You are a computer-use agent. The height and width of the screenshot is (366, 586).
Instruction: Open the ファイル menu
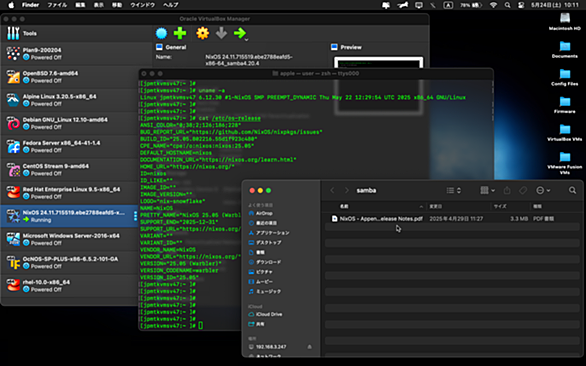pos(57,5)
